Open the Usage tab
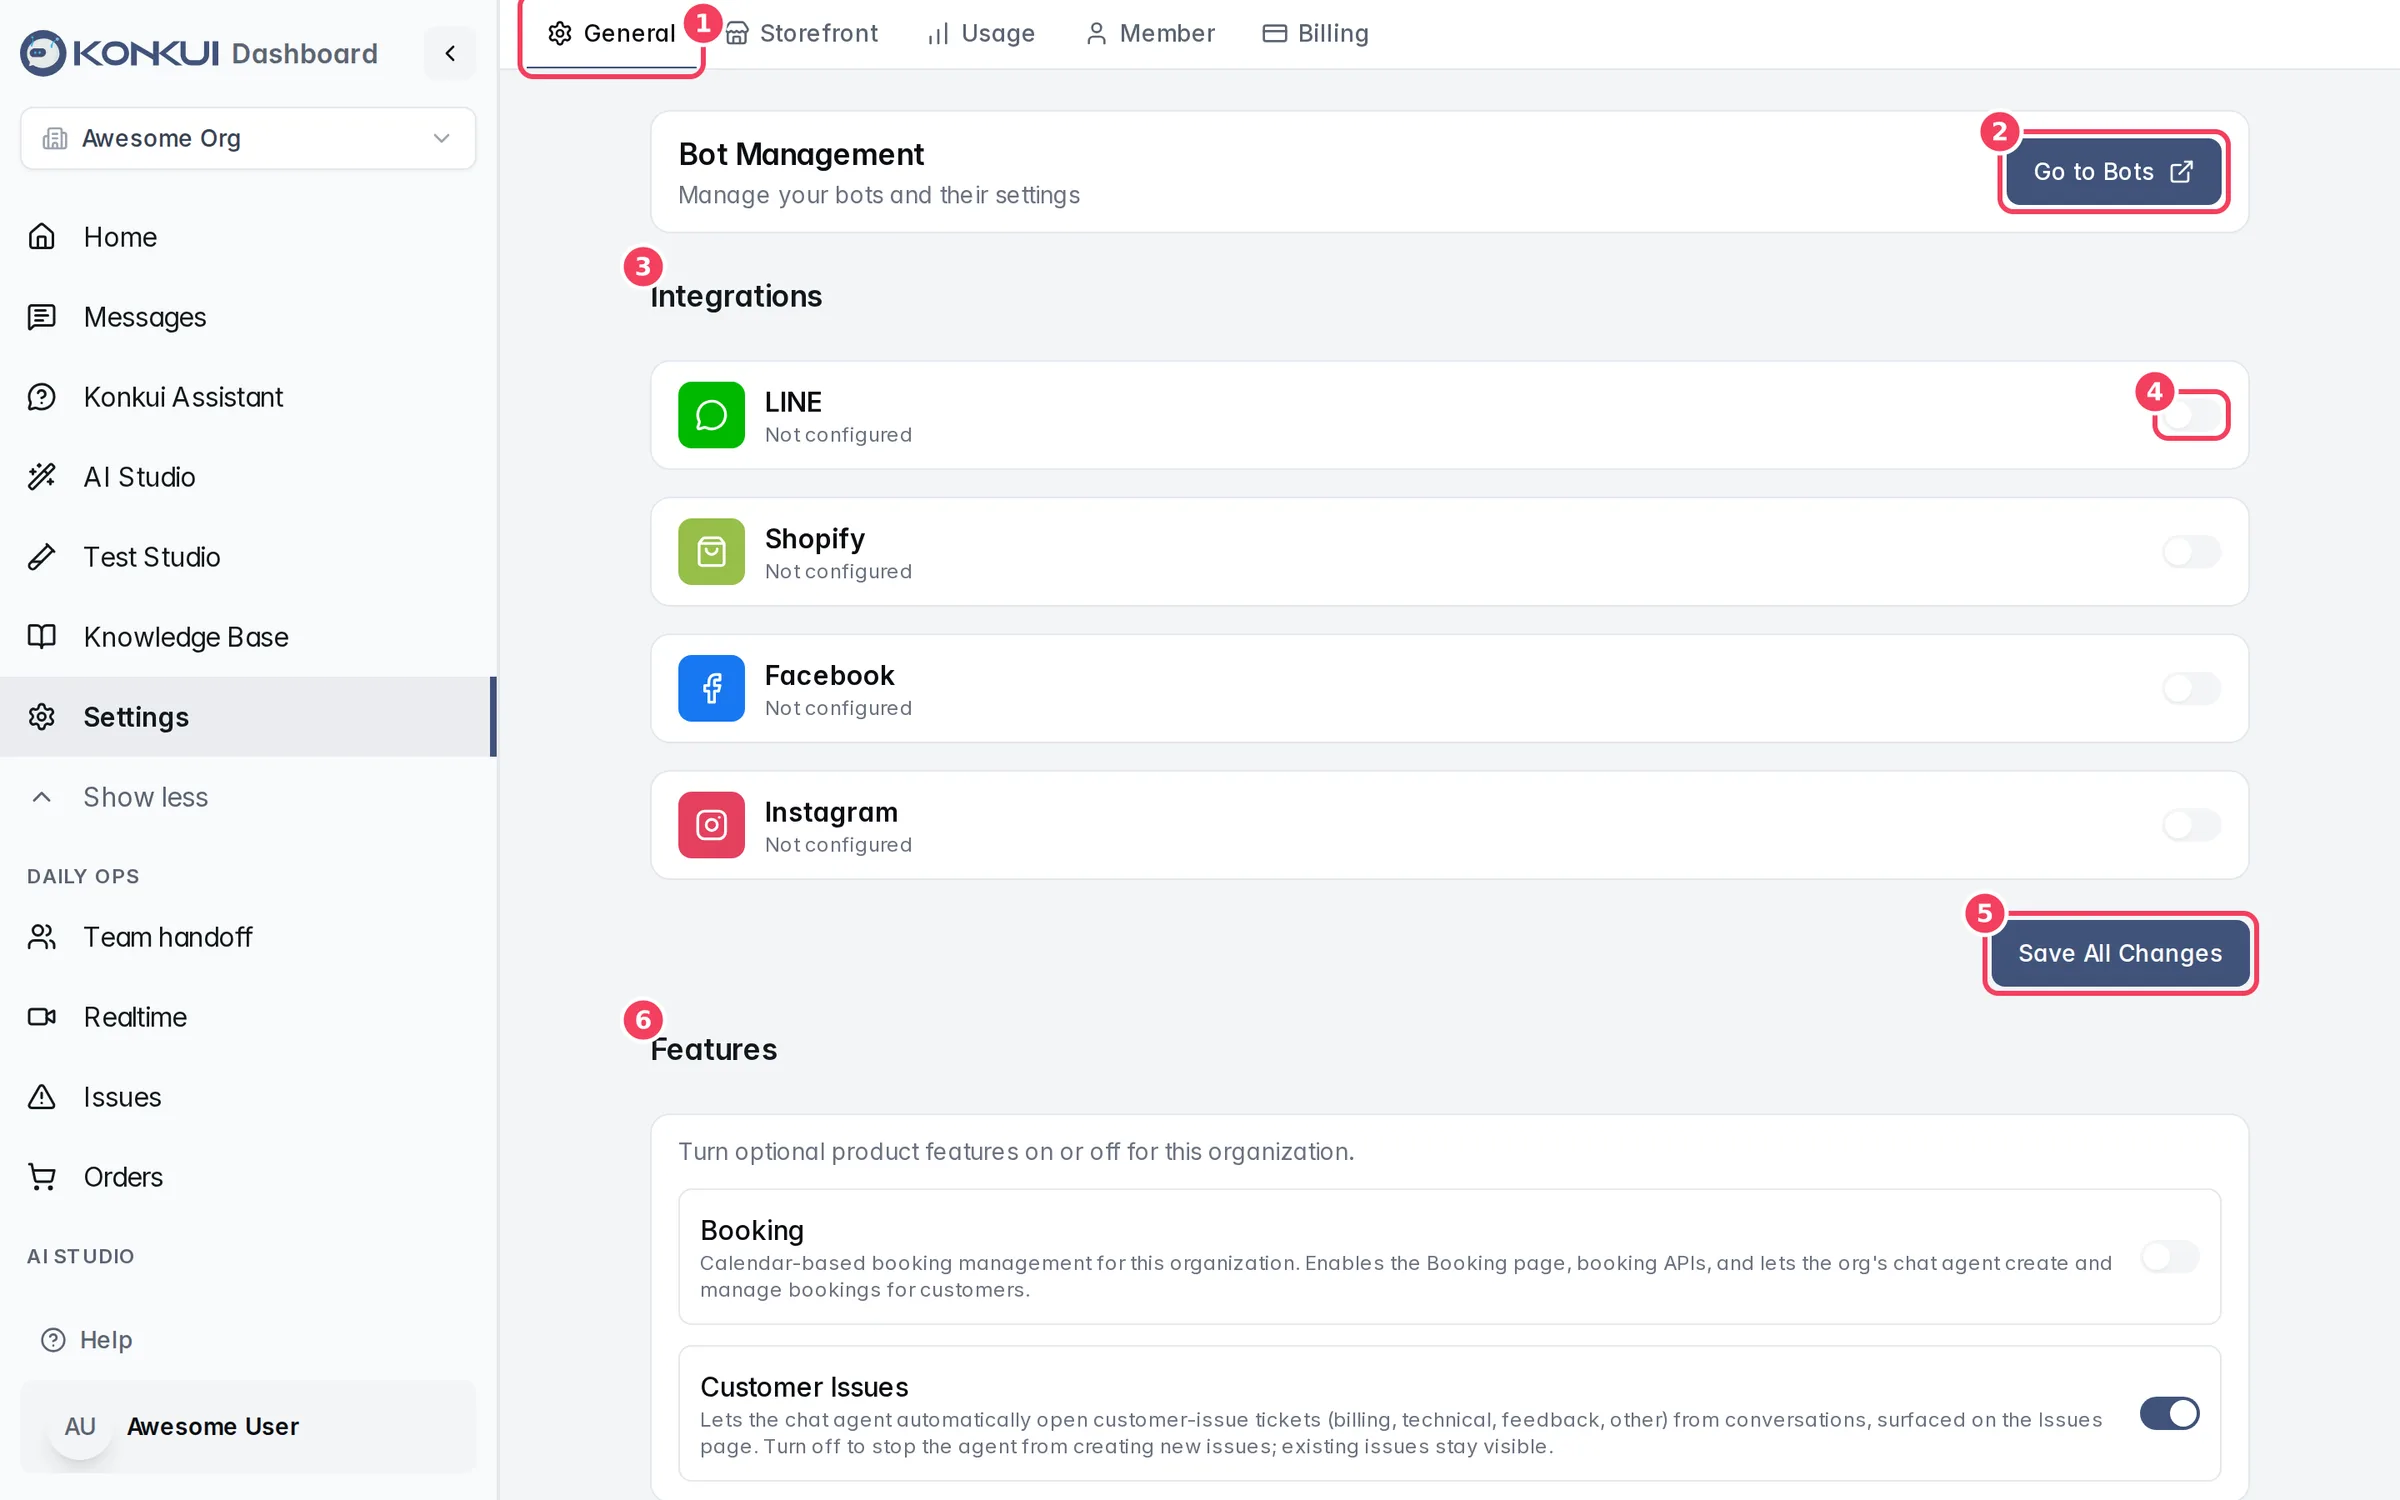The width and height of the screenshot is (2400, 1500). pos(981,33)
